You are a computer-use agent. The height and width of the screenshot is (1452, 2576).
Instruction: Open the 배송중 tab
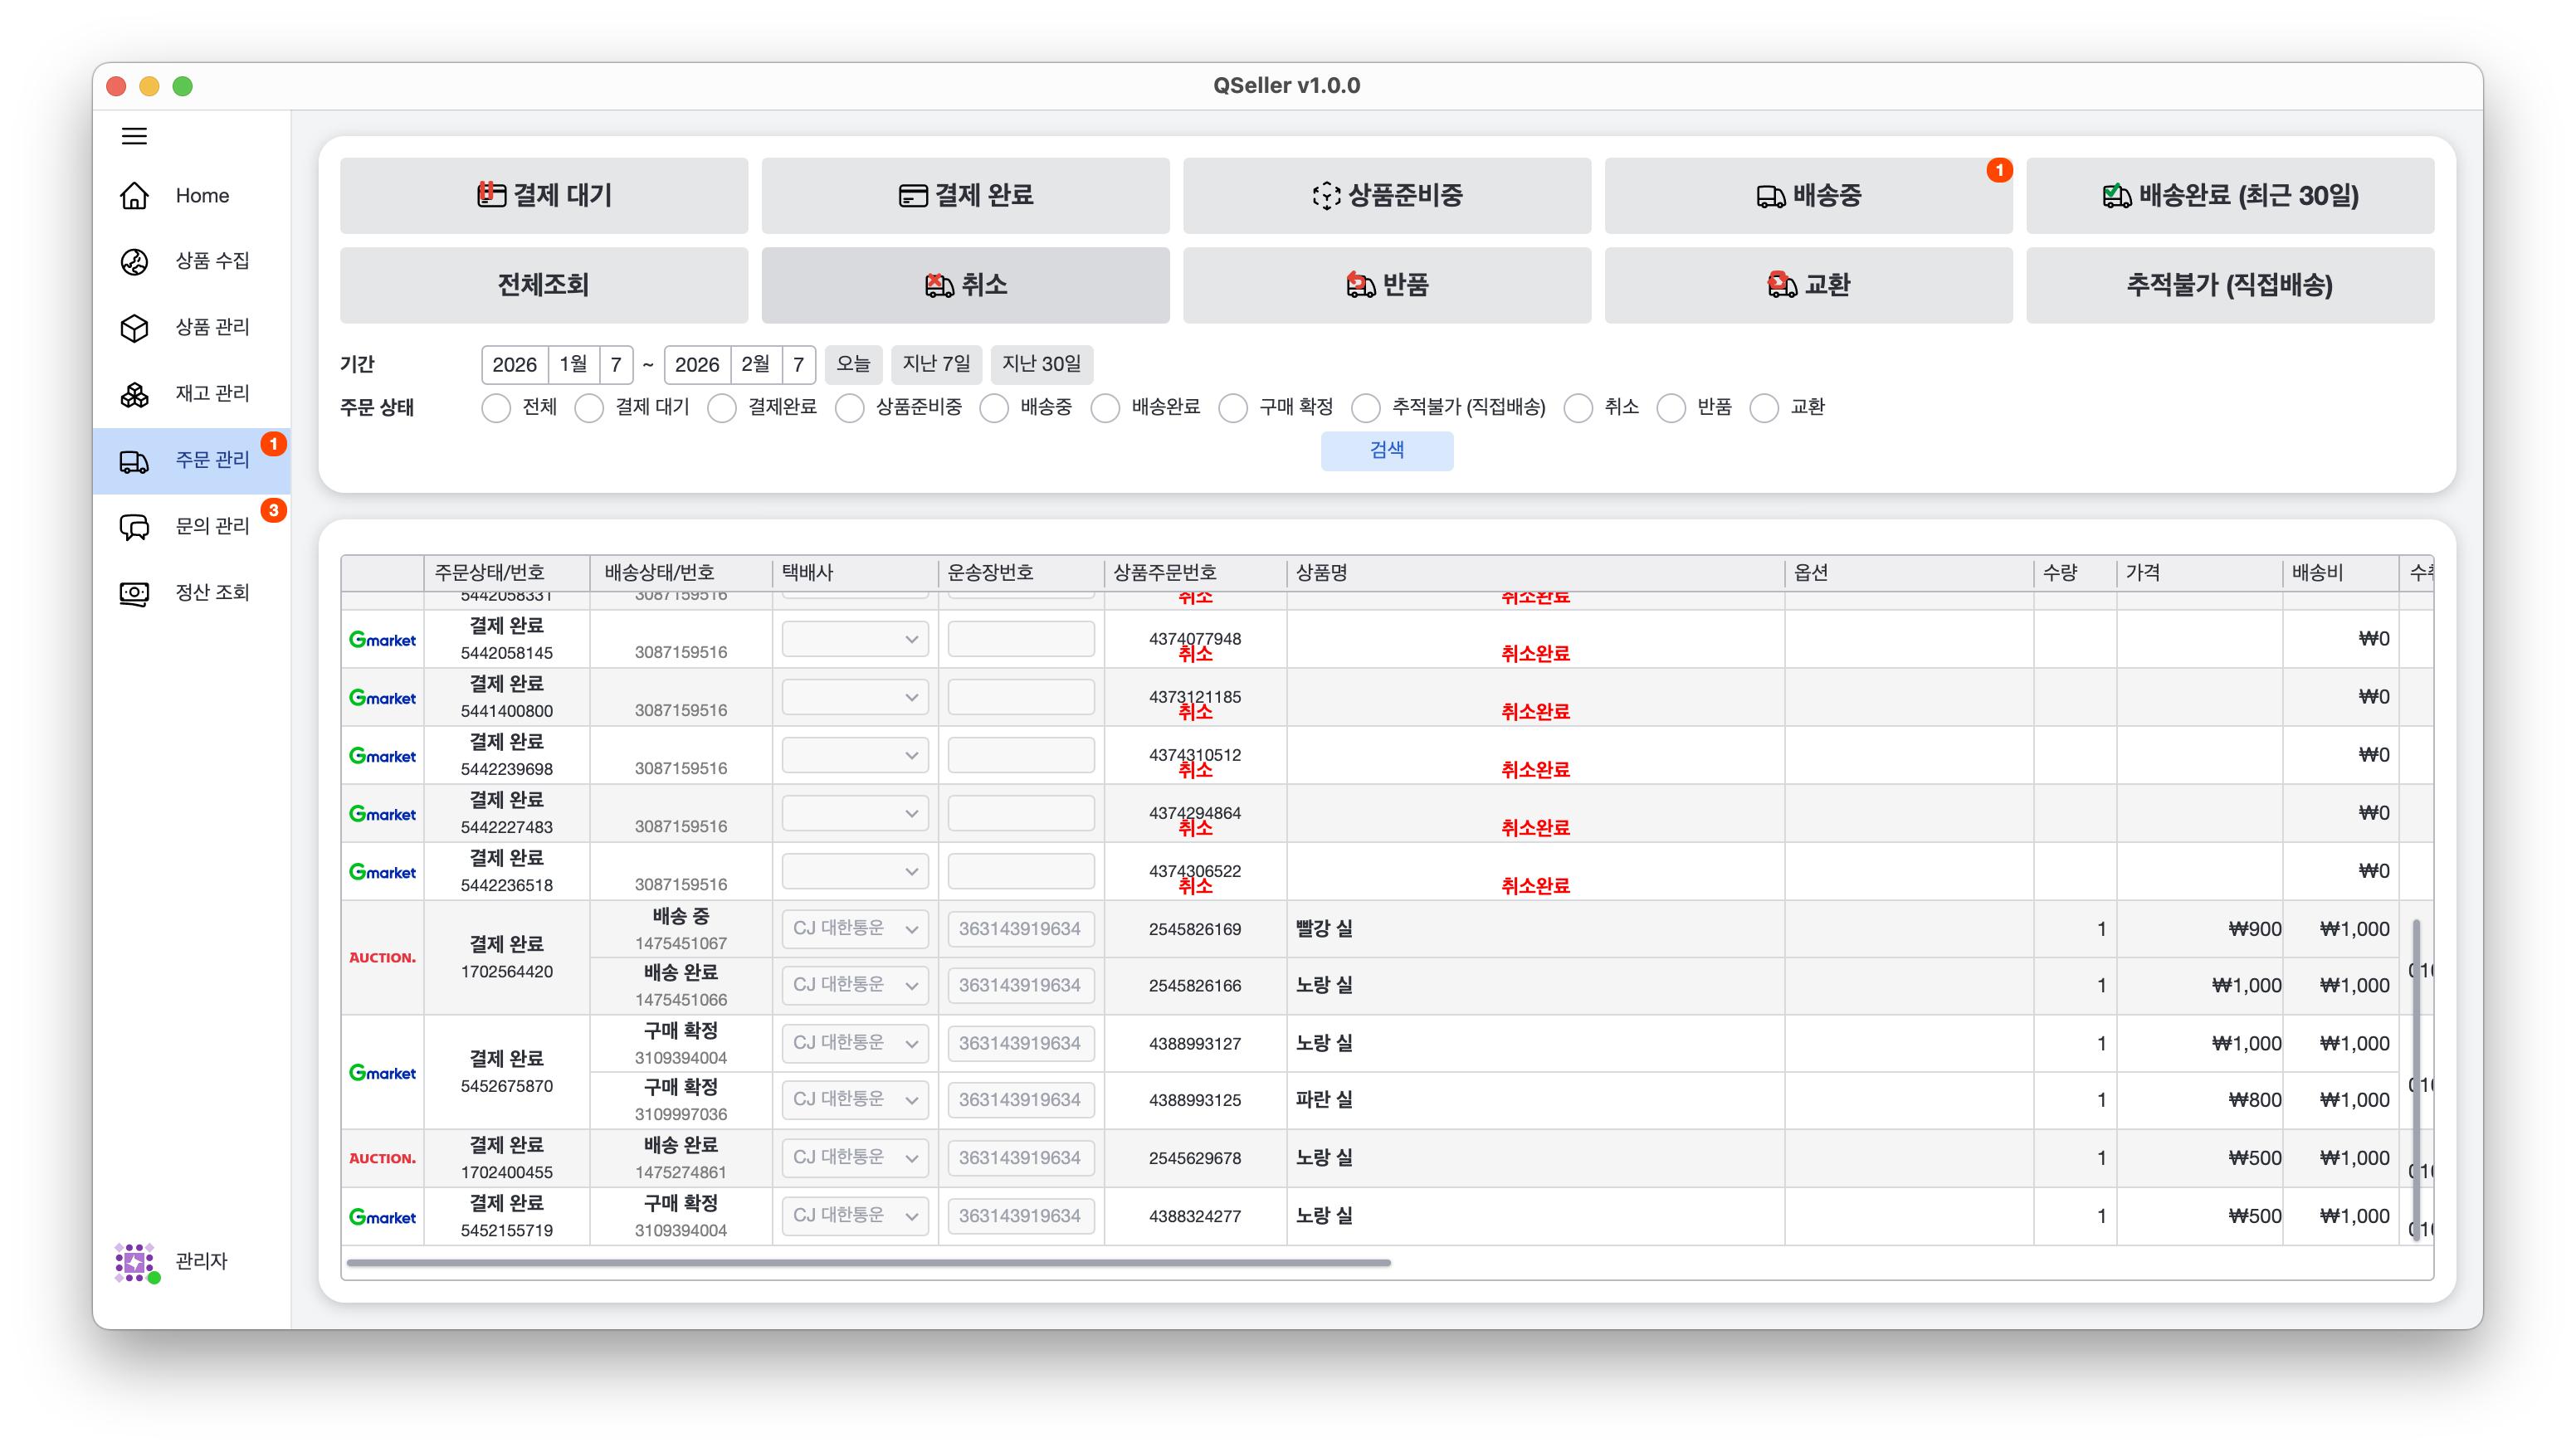coord(1808,195)
